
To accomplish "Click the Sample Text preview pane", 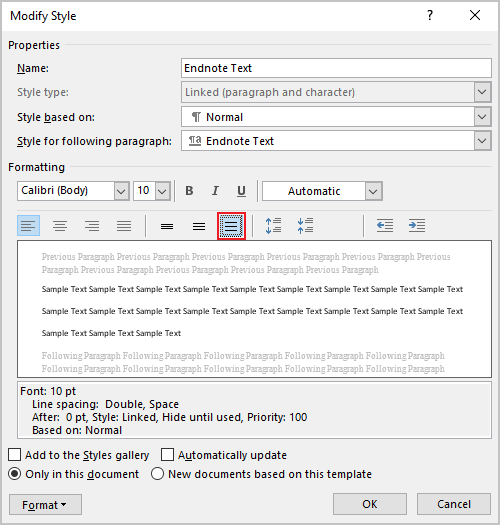I will [255, 309].
